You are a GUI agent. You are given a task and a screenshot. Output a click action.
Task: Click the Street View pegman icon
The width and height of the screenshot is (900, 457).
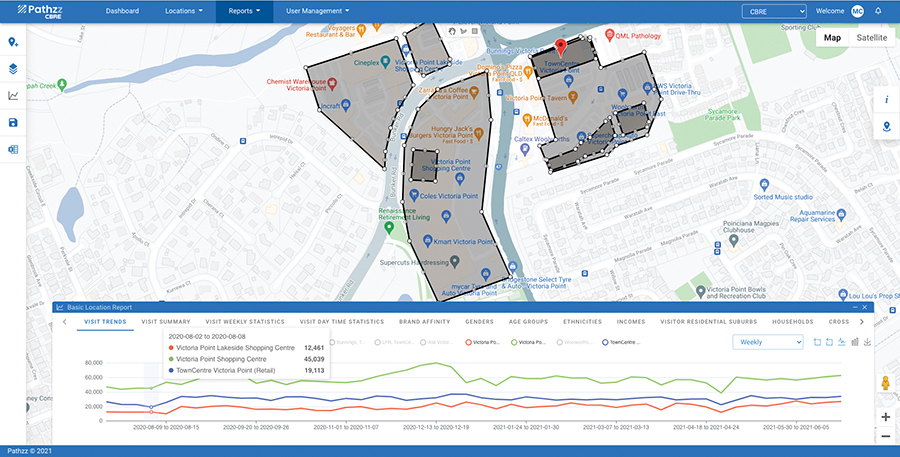click(885, 384)
